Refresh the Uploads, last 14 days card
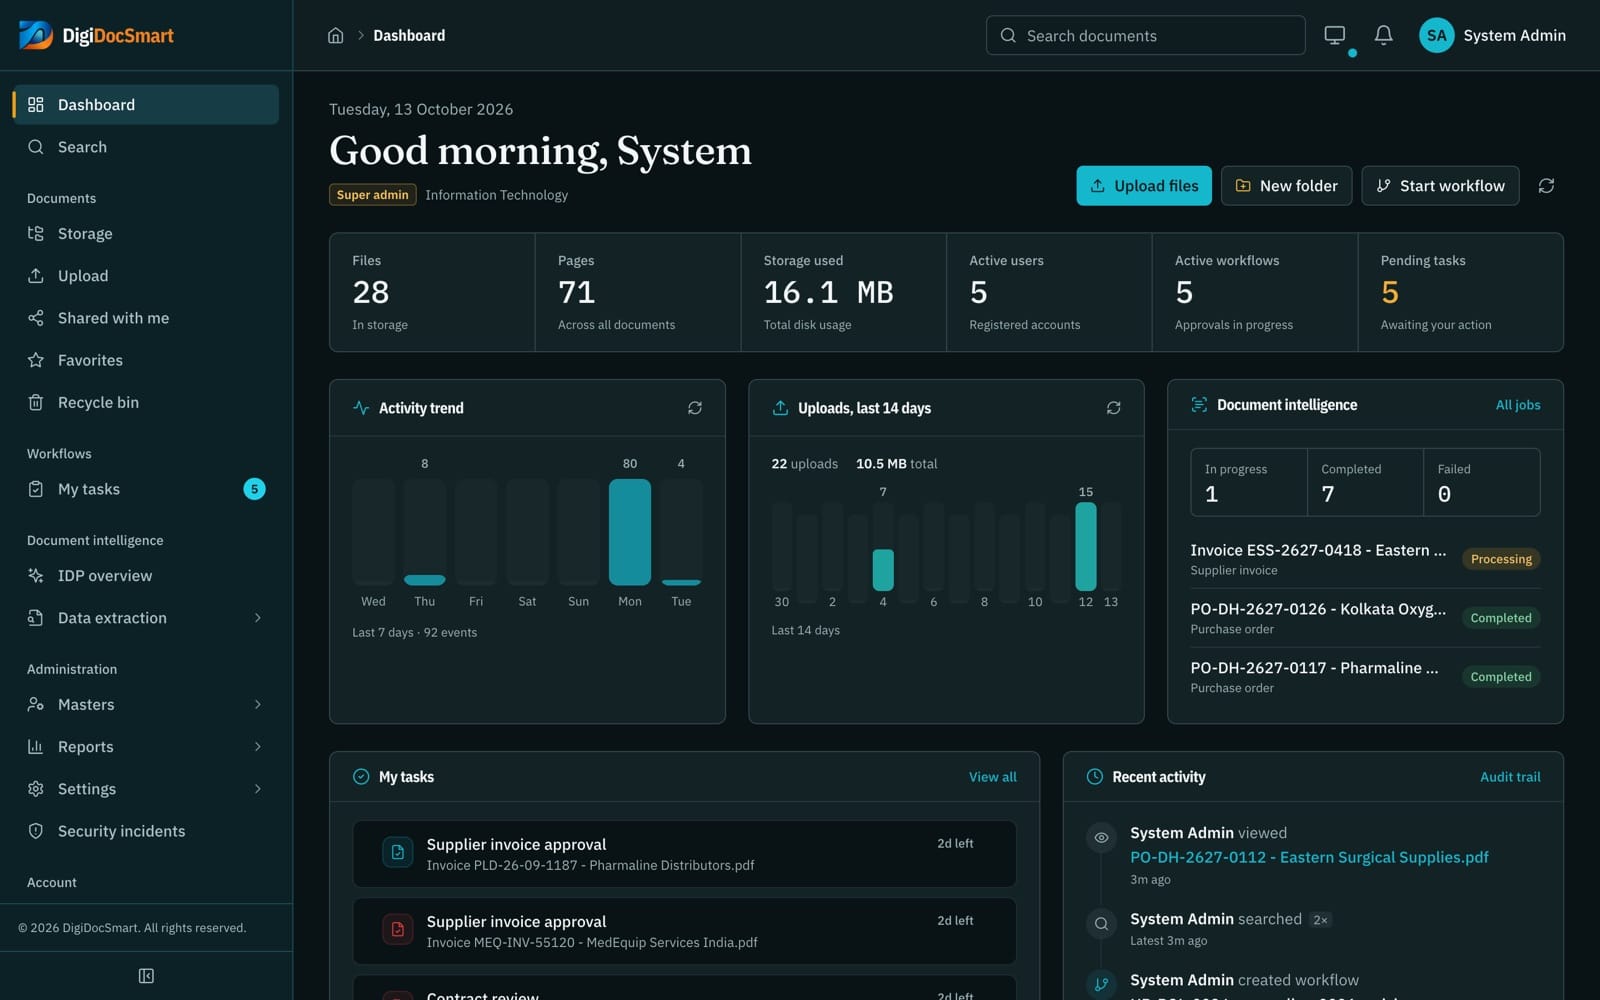1600x1000 pixels. click(1113, 408)
